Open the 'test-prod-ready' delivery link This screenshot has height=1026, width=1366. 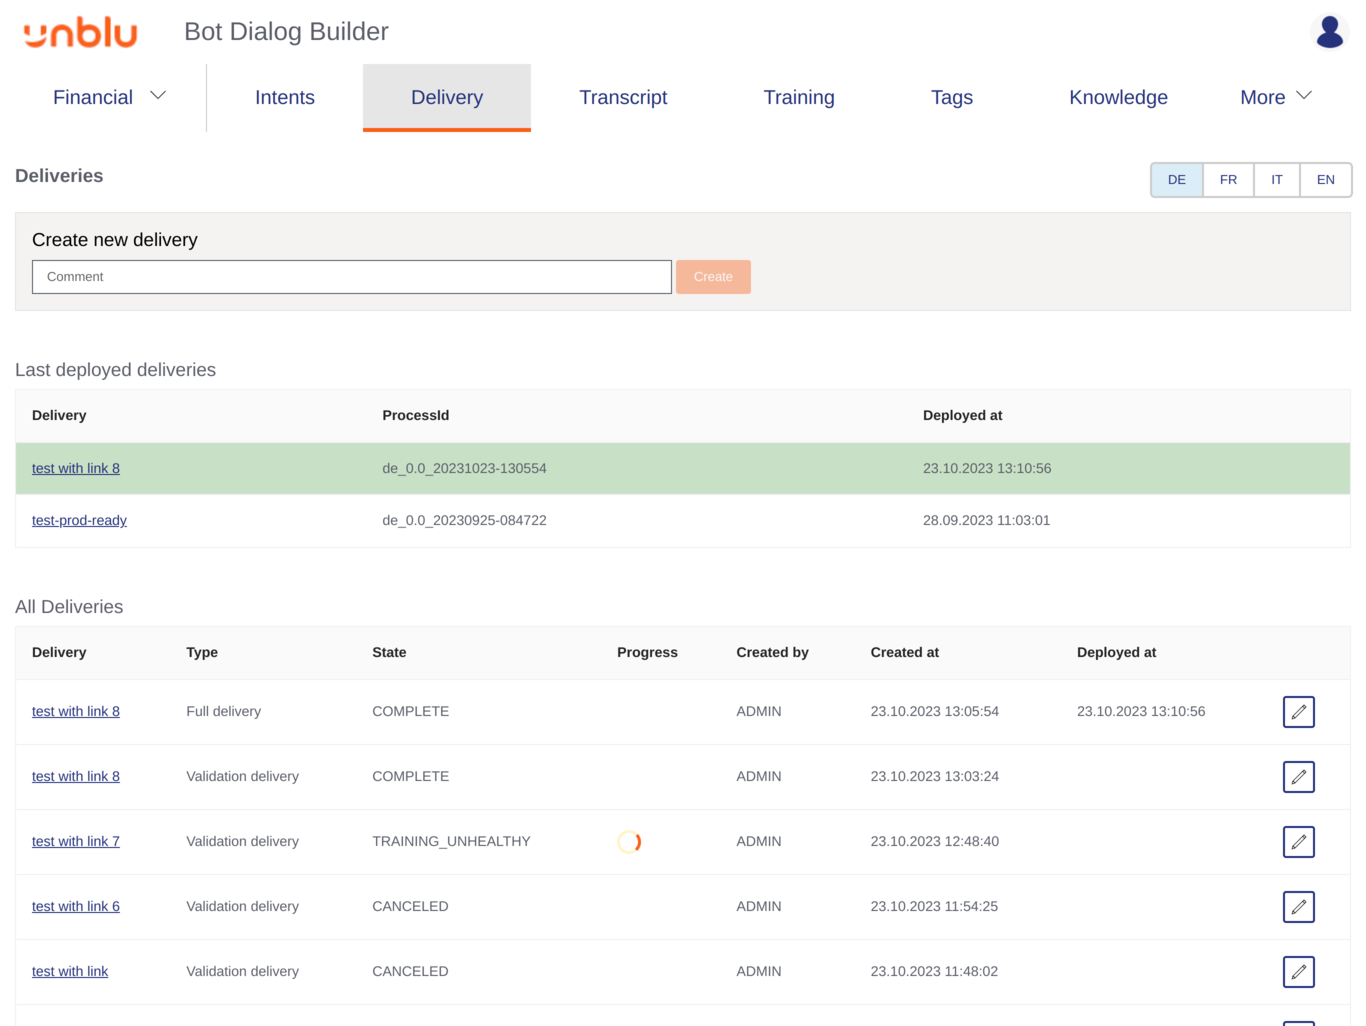click(x=79, y=520)
